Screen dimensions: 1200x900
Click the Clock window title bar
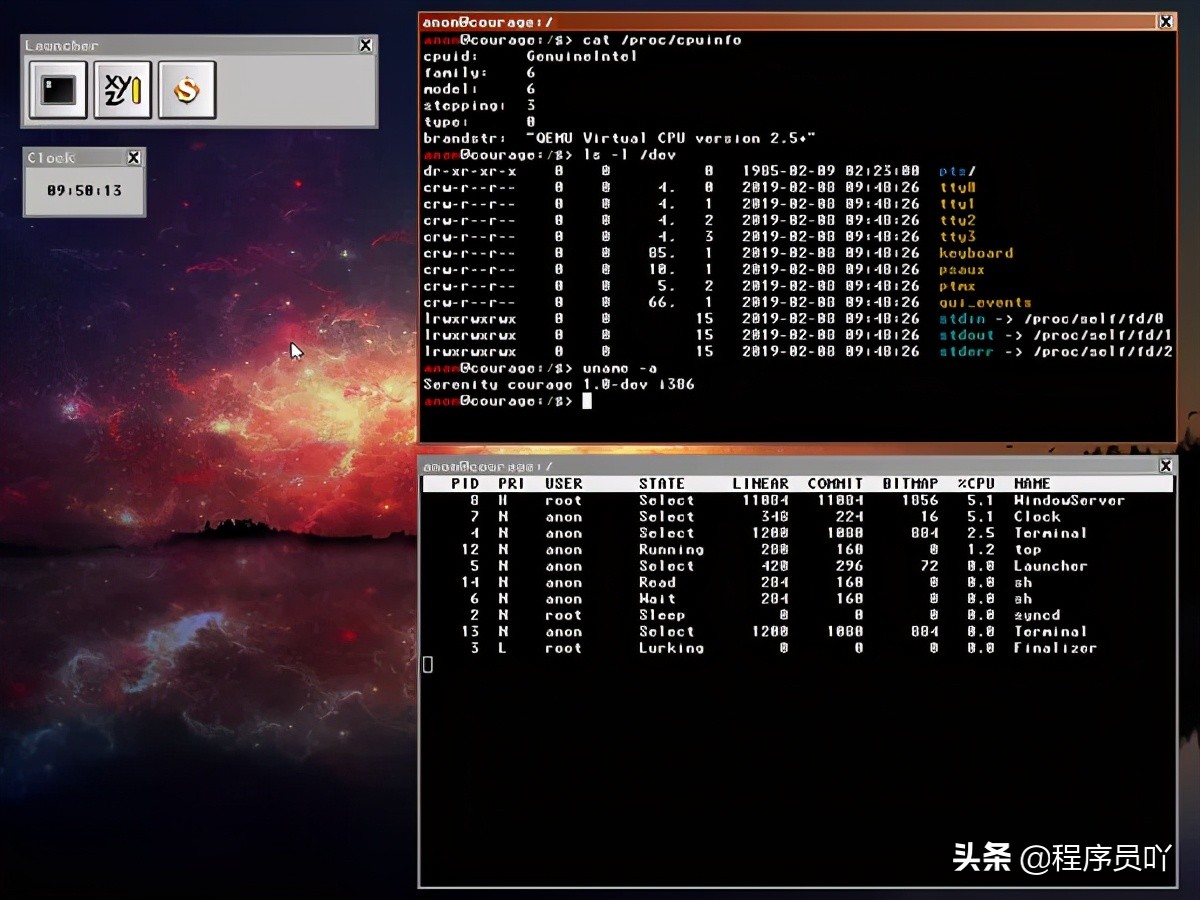click(x=75, y=158)
